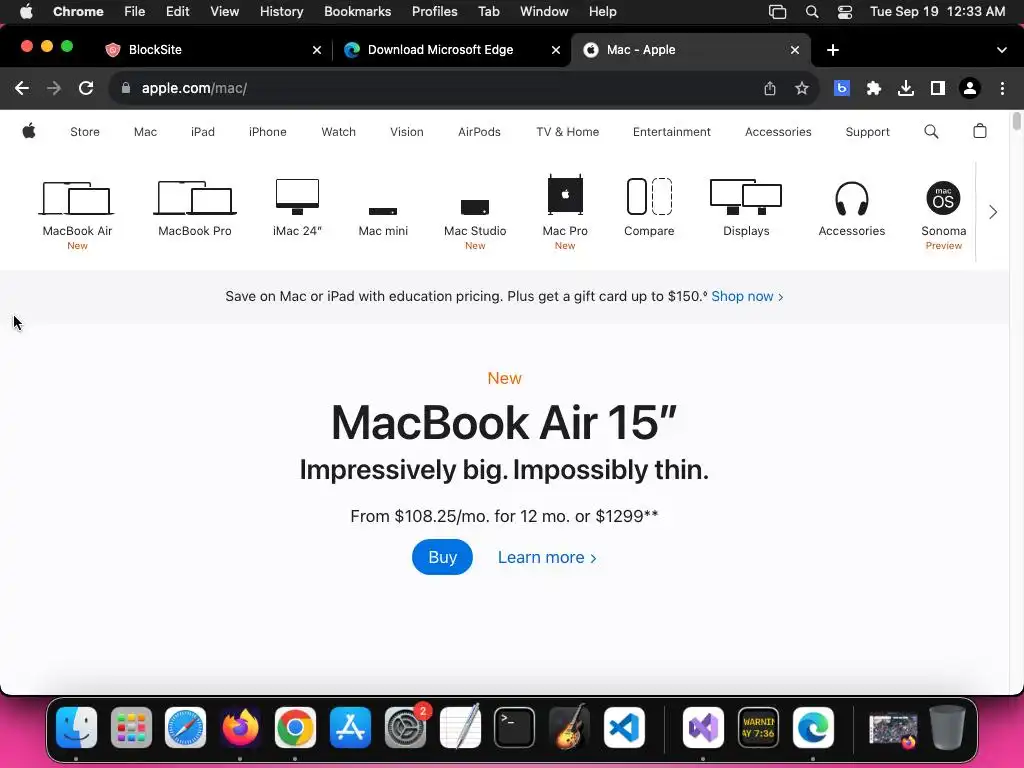Open Chrome downloads icon
1024x768 pixels.
(x=906, y=88)
